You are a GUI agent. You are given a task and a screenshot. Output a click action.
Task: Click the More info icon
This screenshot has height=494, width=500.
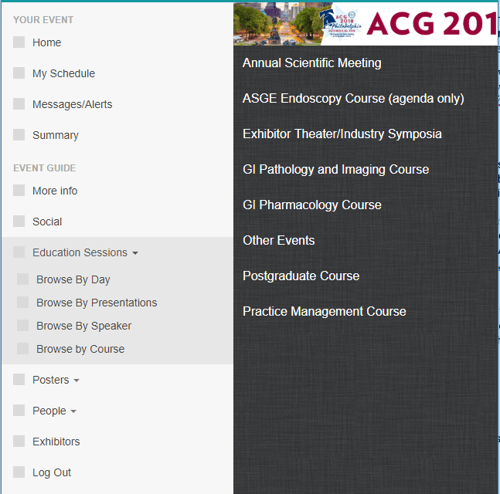[19, 191]
